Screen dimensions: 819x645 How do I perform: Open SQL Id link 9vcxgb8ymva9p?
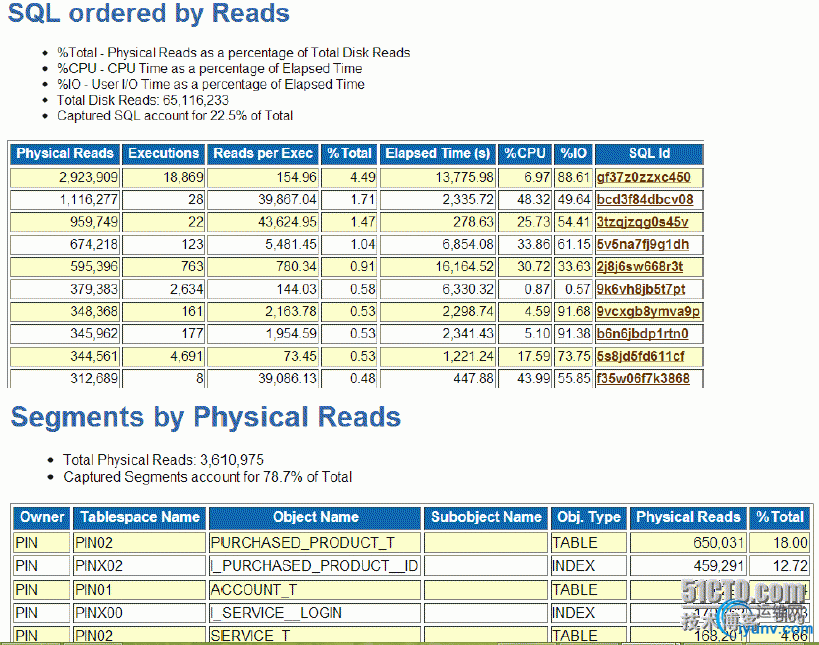(x=648, y=312)
